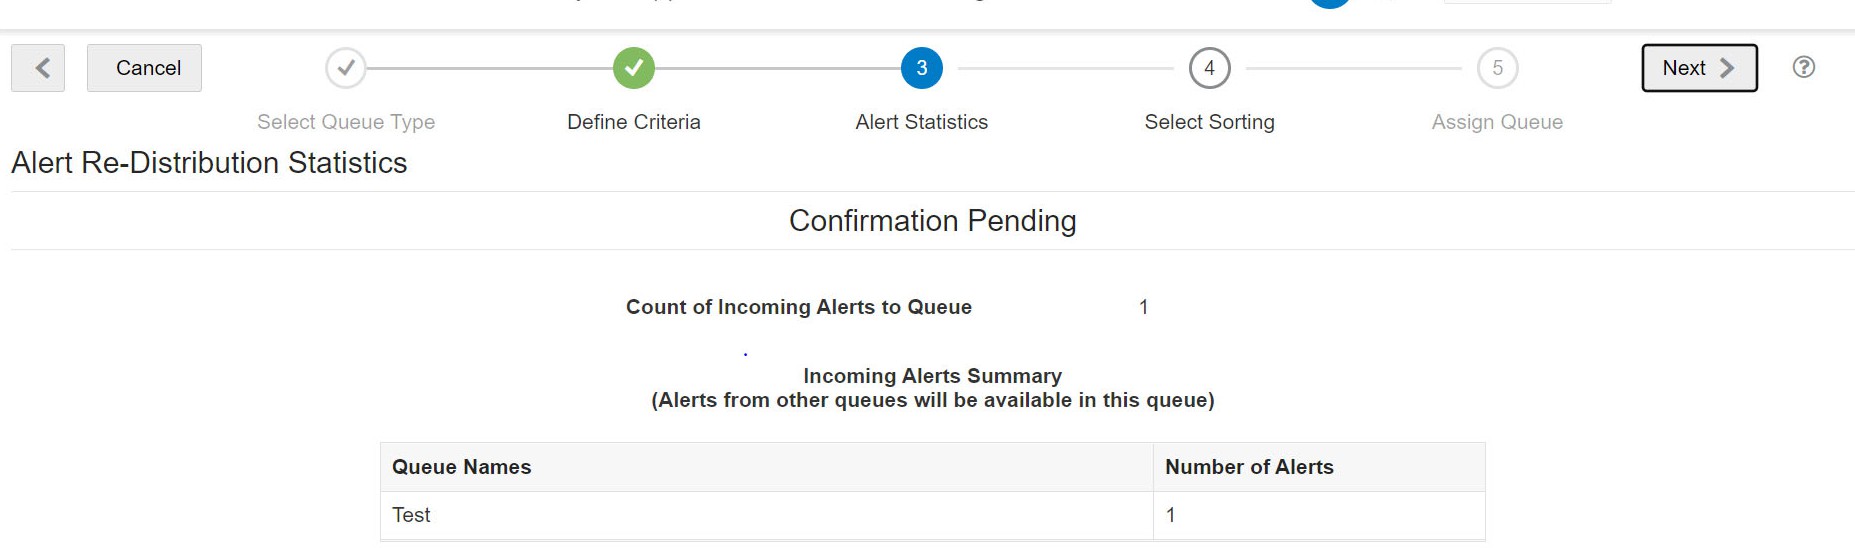
Task: Jump to step 4 circle
Action: click(x=1210, y=68)
